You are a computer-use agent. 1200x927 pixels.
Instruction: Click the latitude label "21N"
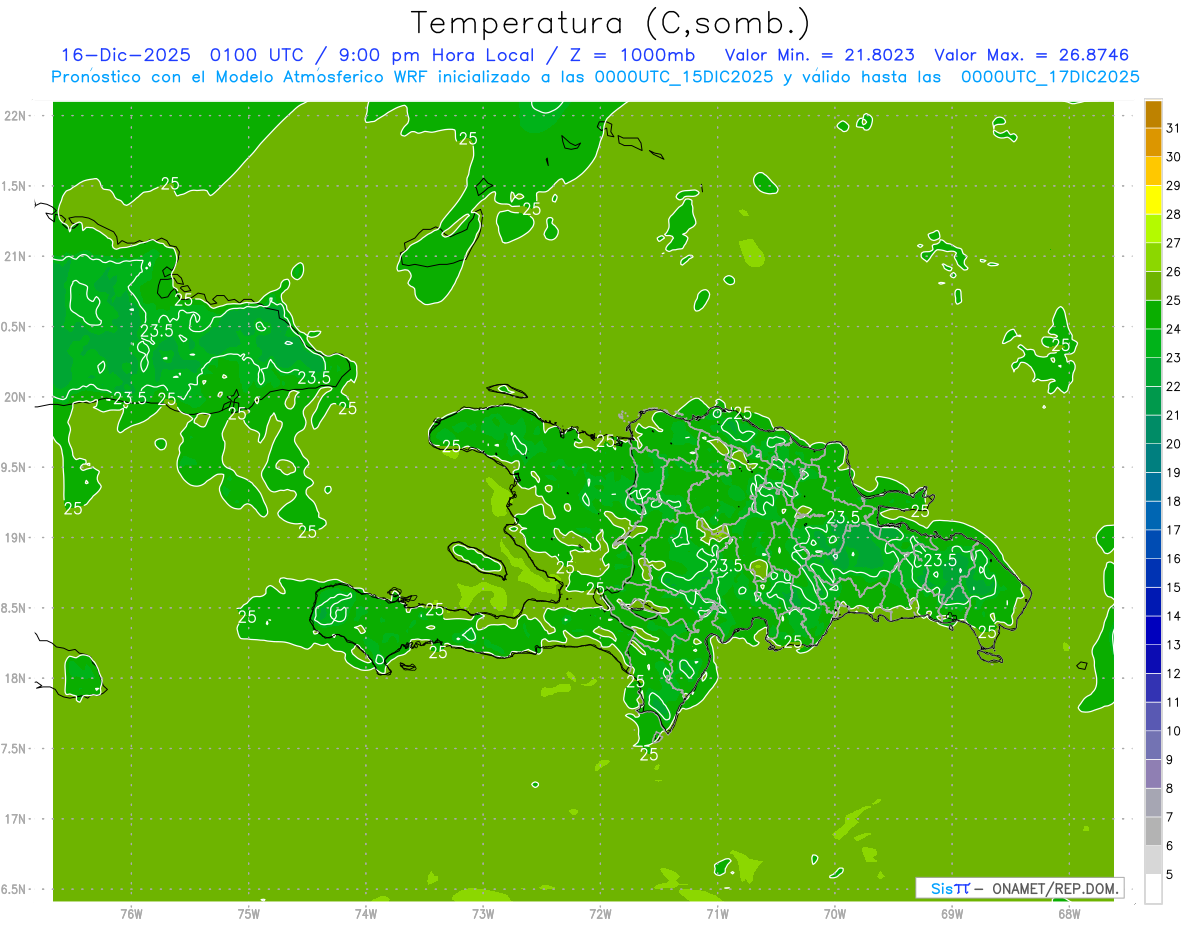click(16, 256)
